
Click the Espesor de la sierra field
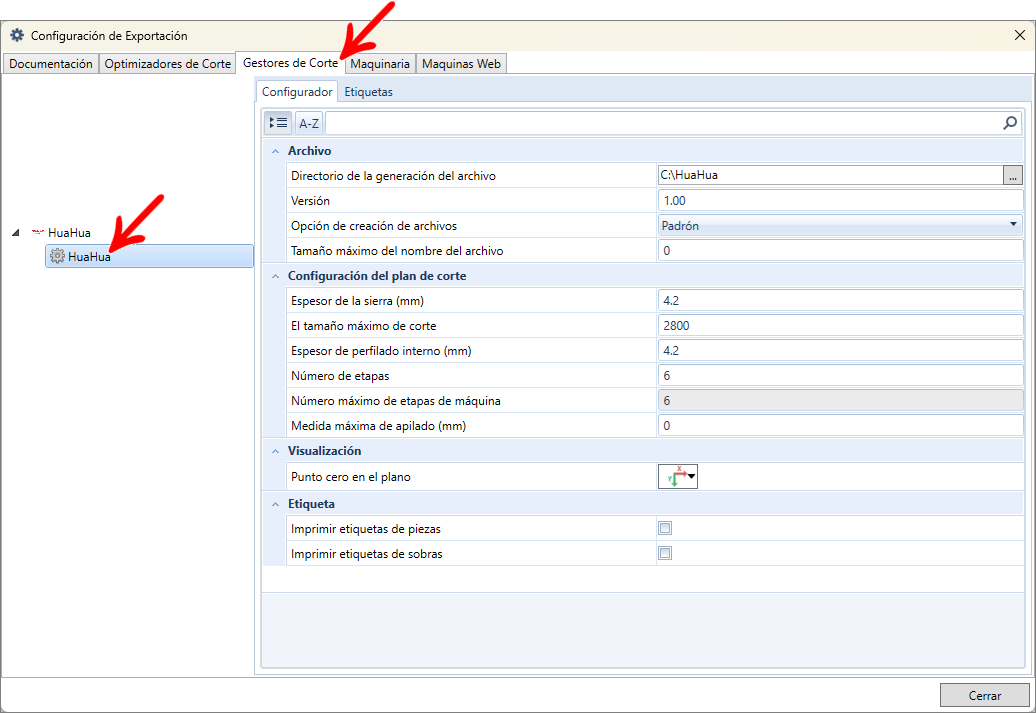(x=840, y=301)
